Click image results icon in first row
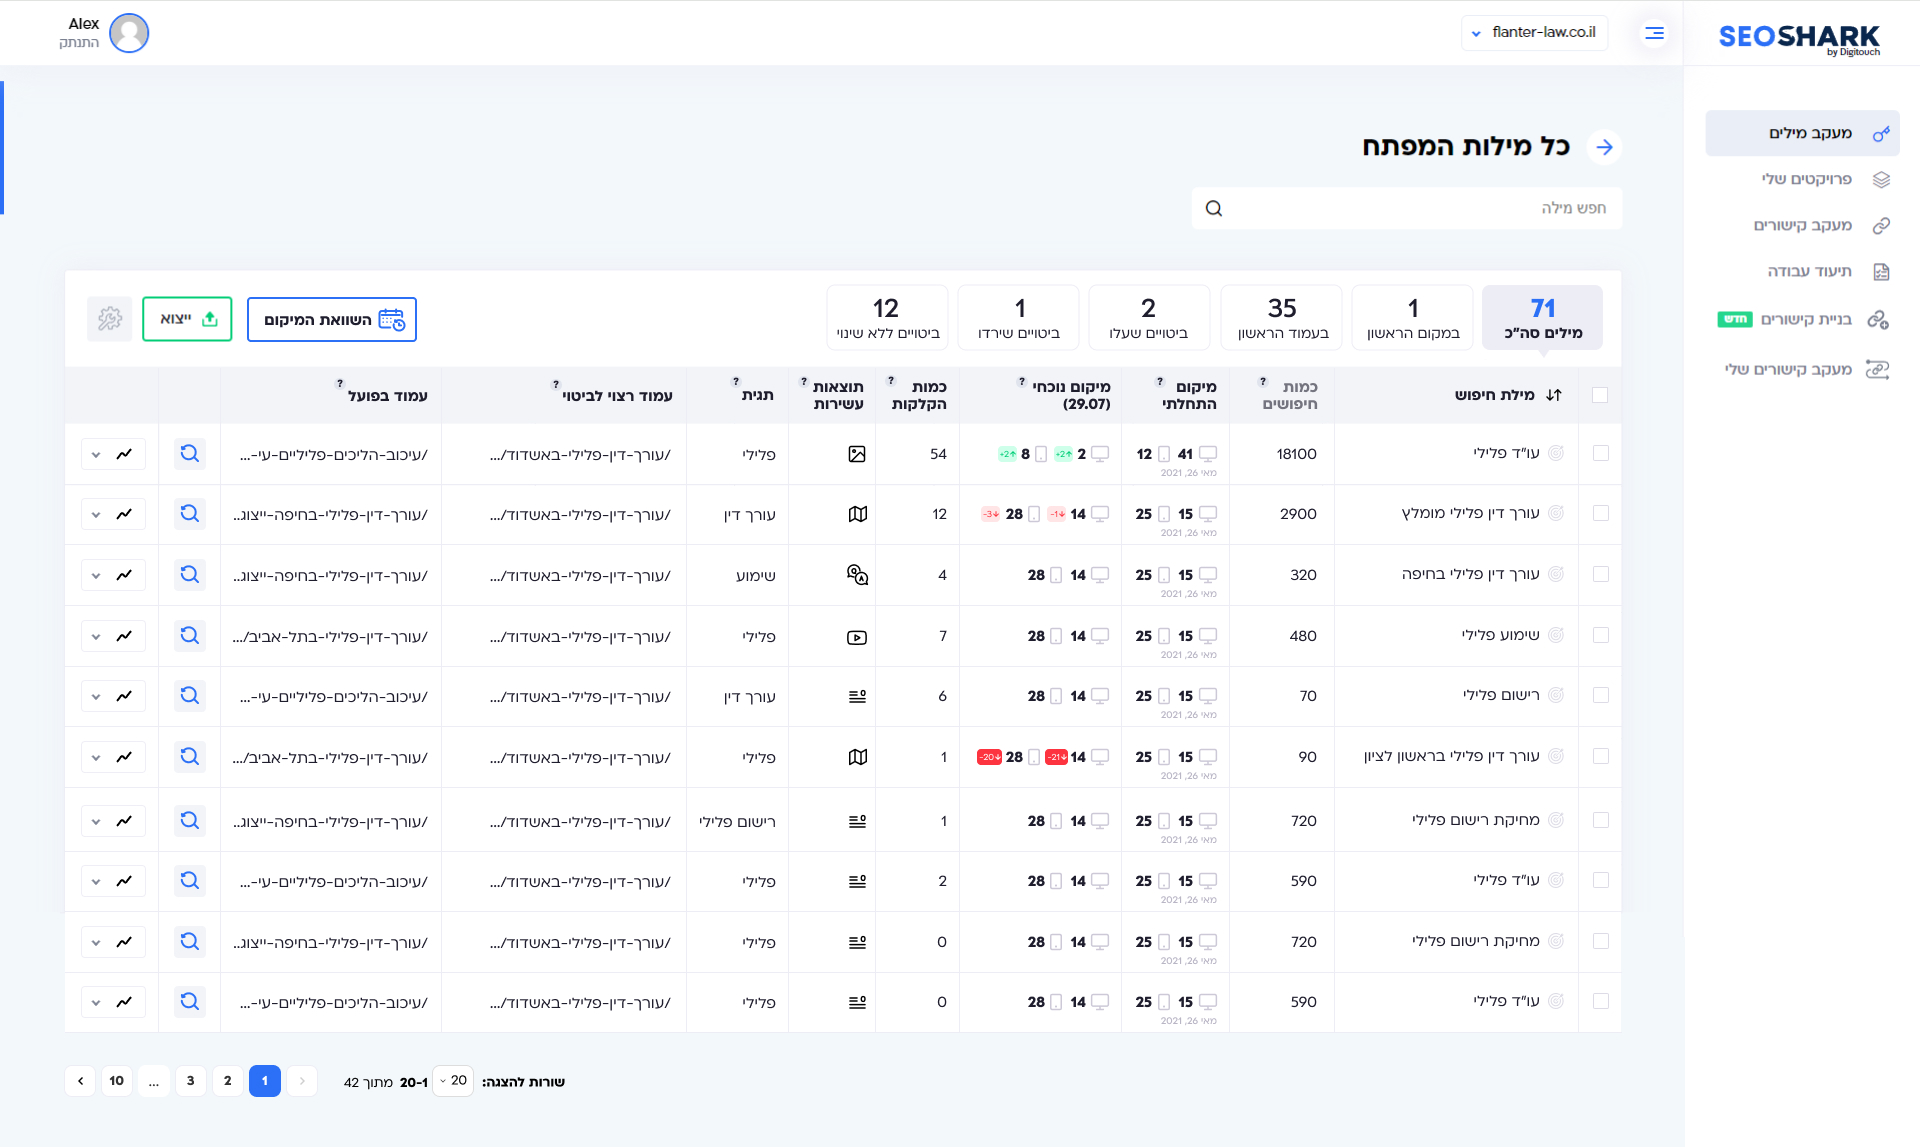 857,454
